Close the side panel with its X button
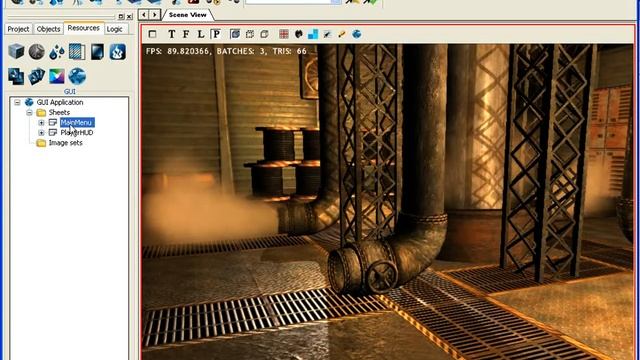 (129, 16)
